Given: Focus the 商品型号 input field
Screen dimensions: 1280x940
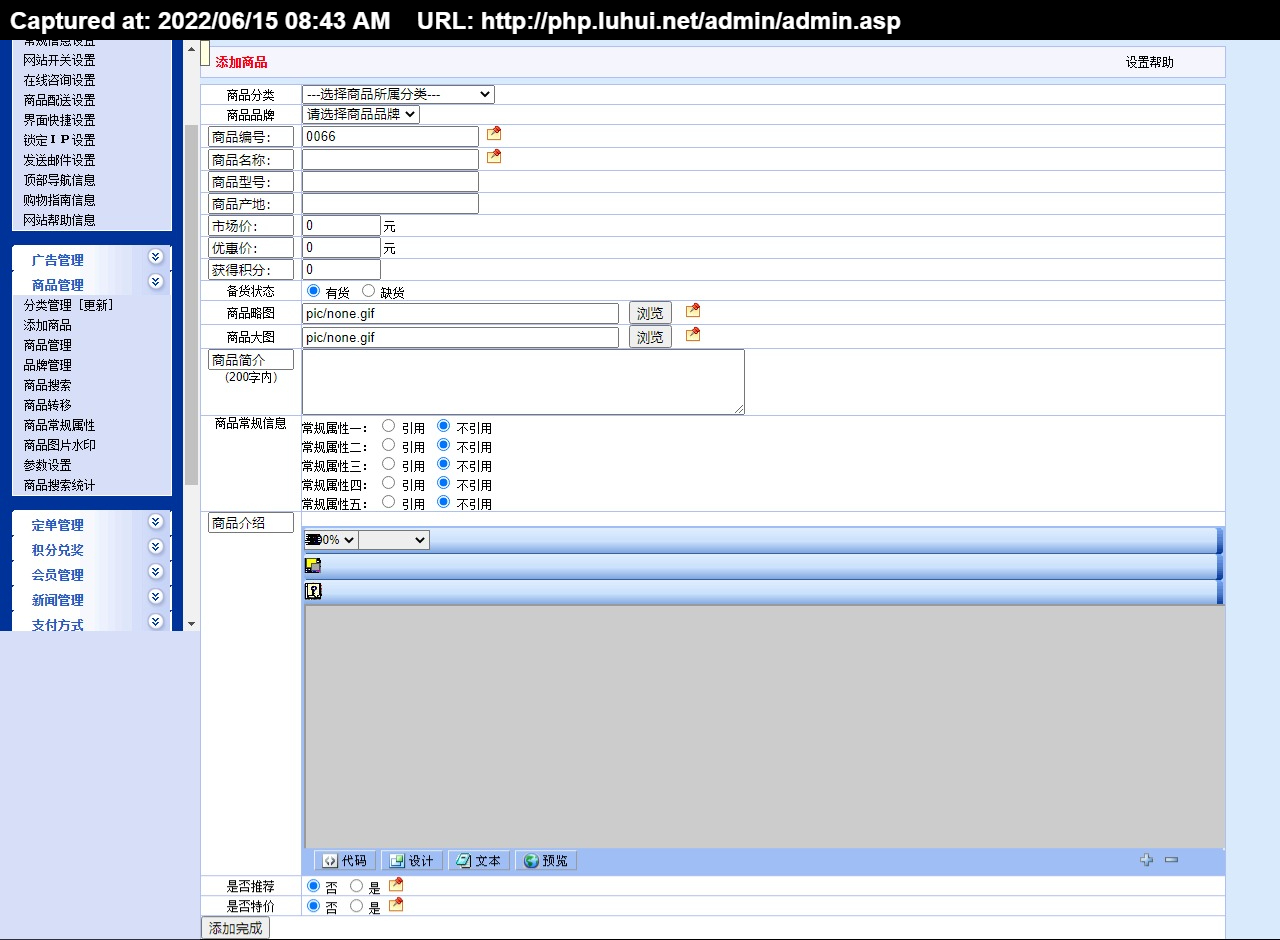Looking at the screenshot, I should [390, 181].
